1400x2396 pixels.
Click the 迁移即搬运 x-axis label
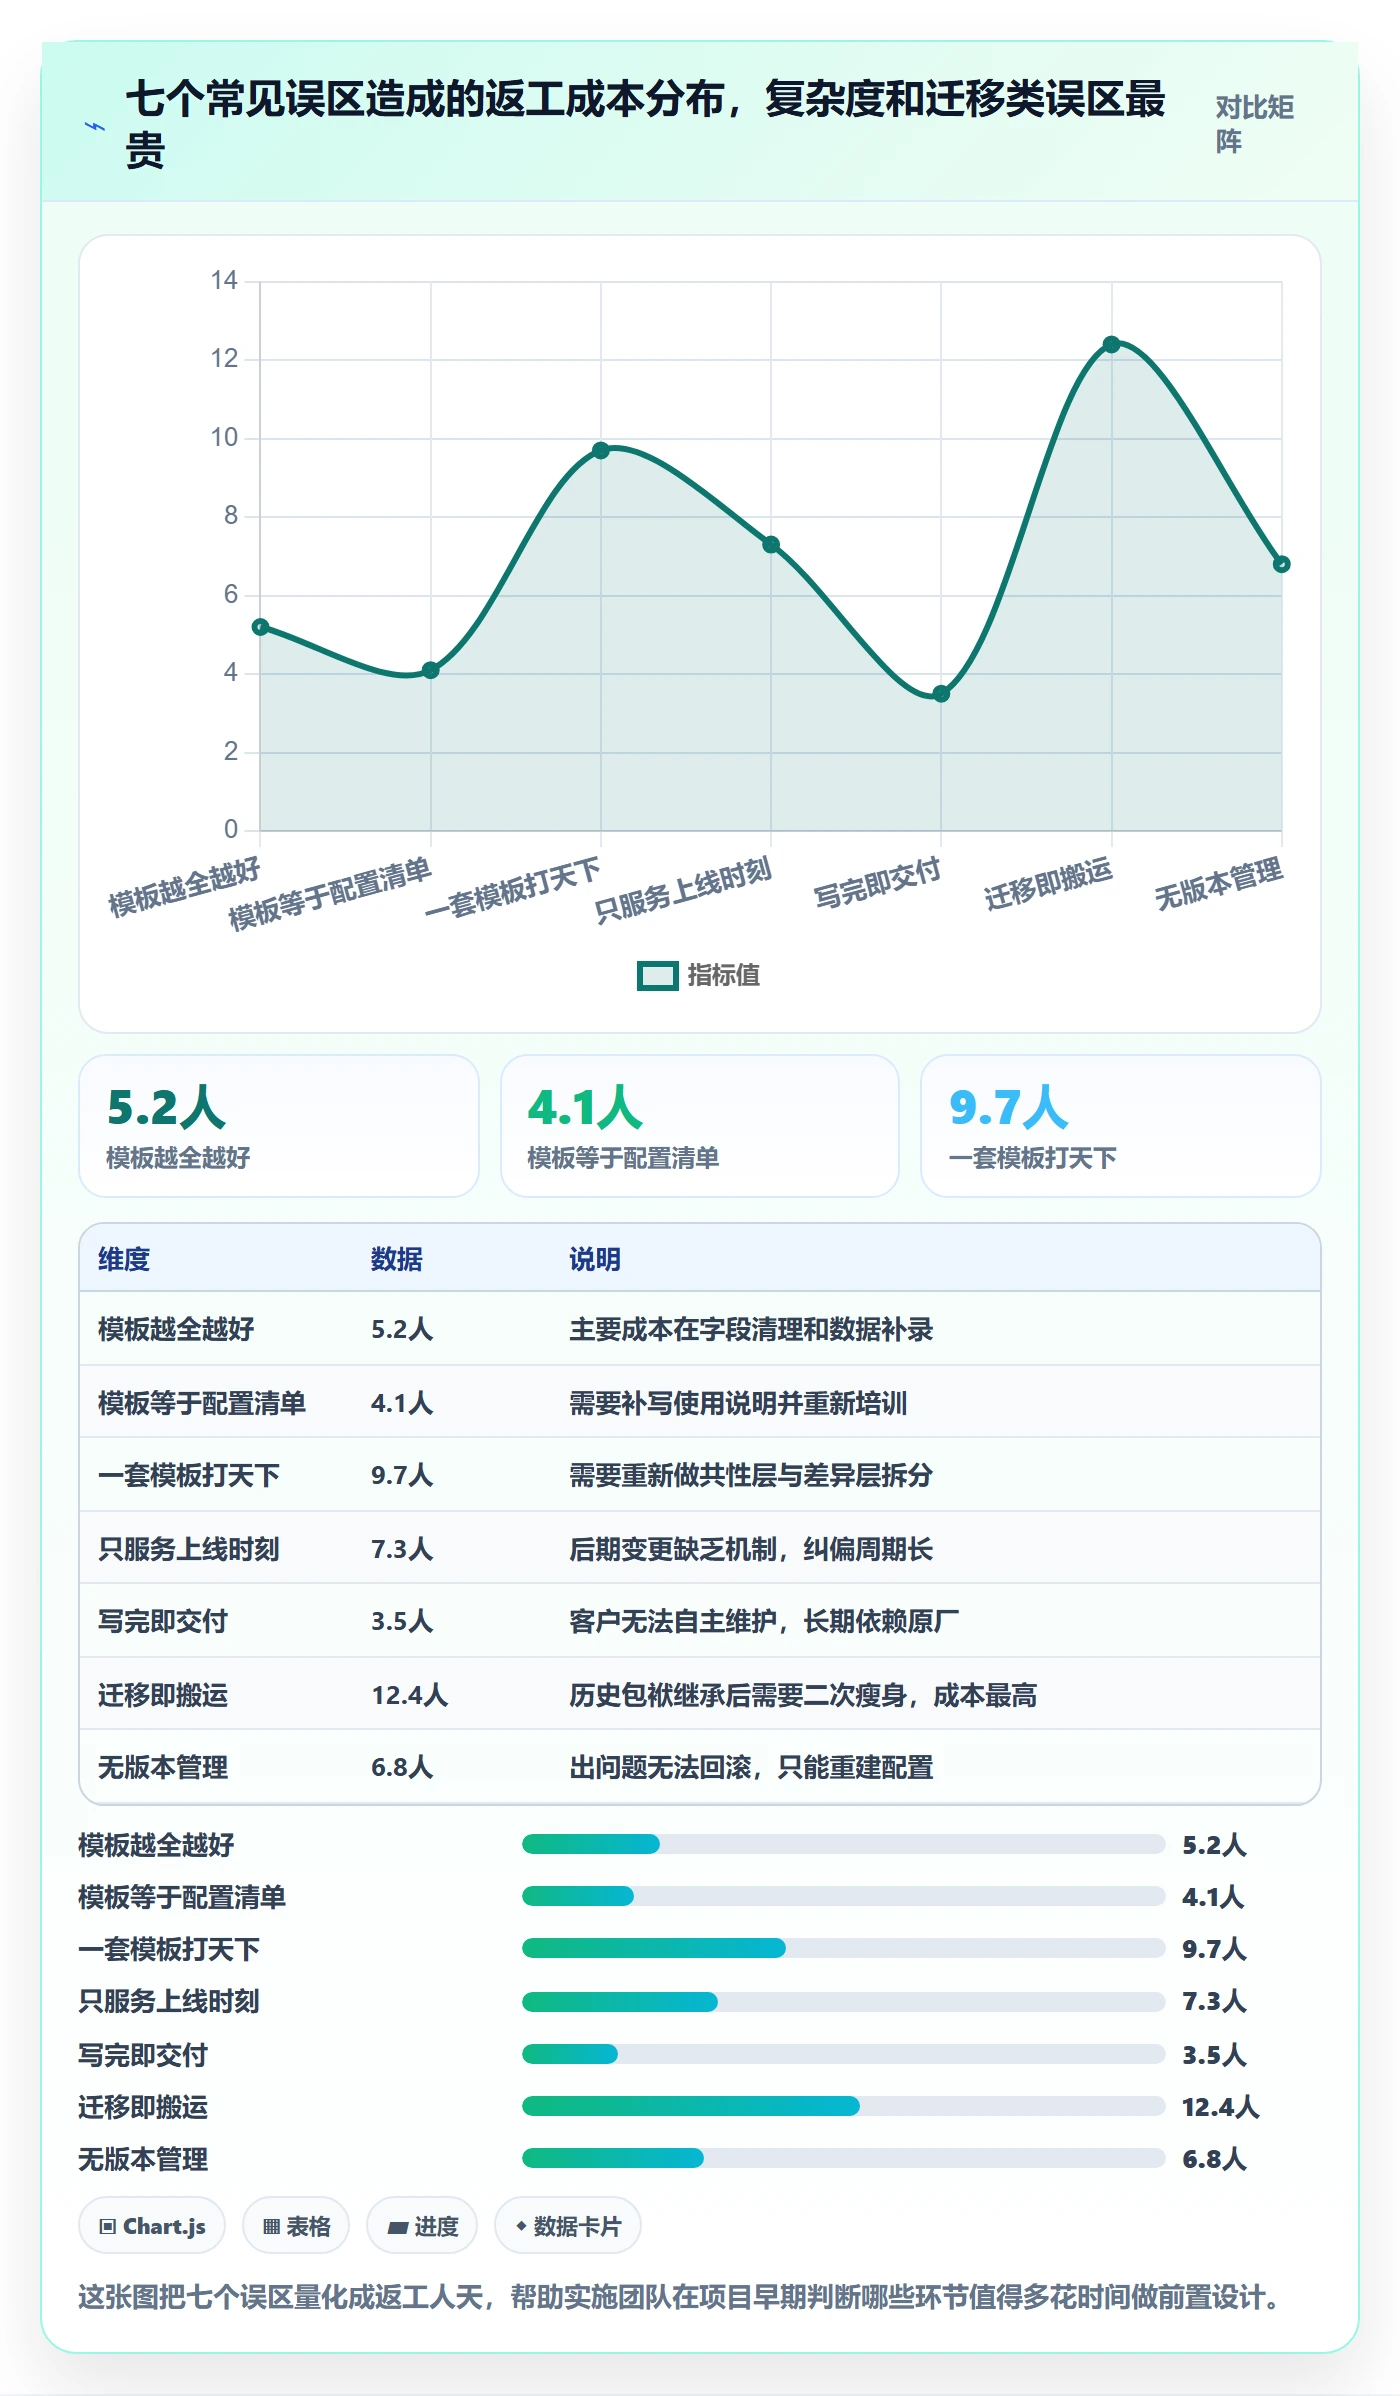(1048, 884)
